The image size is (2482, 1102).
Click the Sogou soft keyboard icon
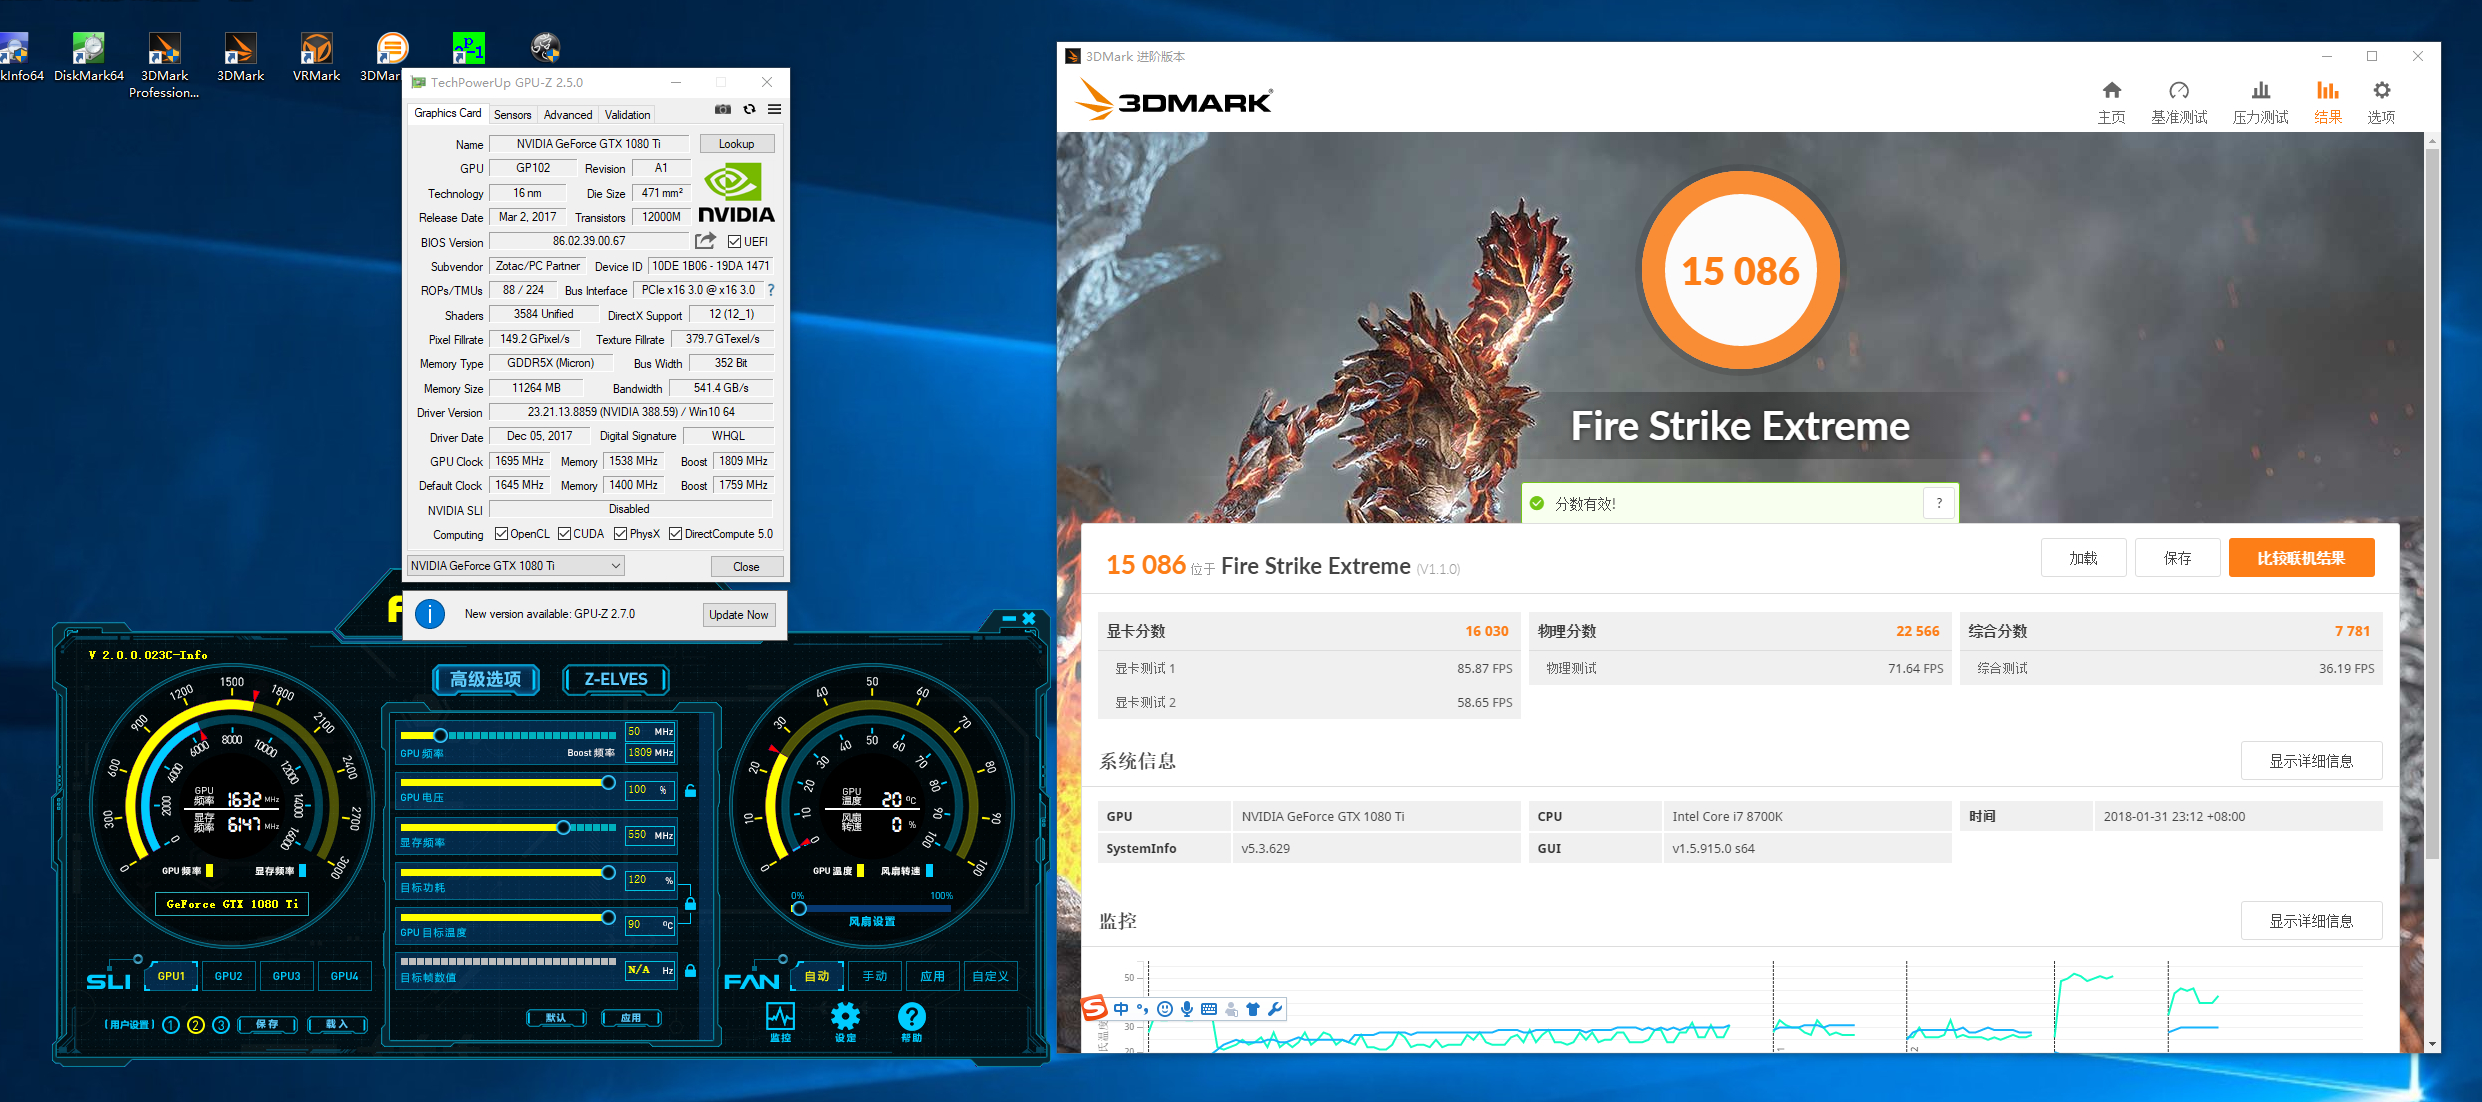point(1208,1009)
